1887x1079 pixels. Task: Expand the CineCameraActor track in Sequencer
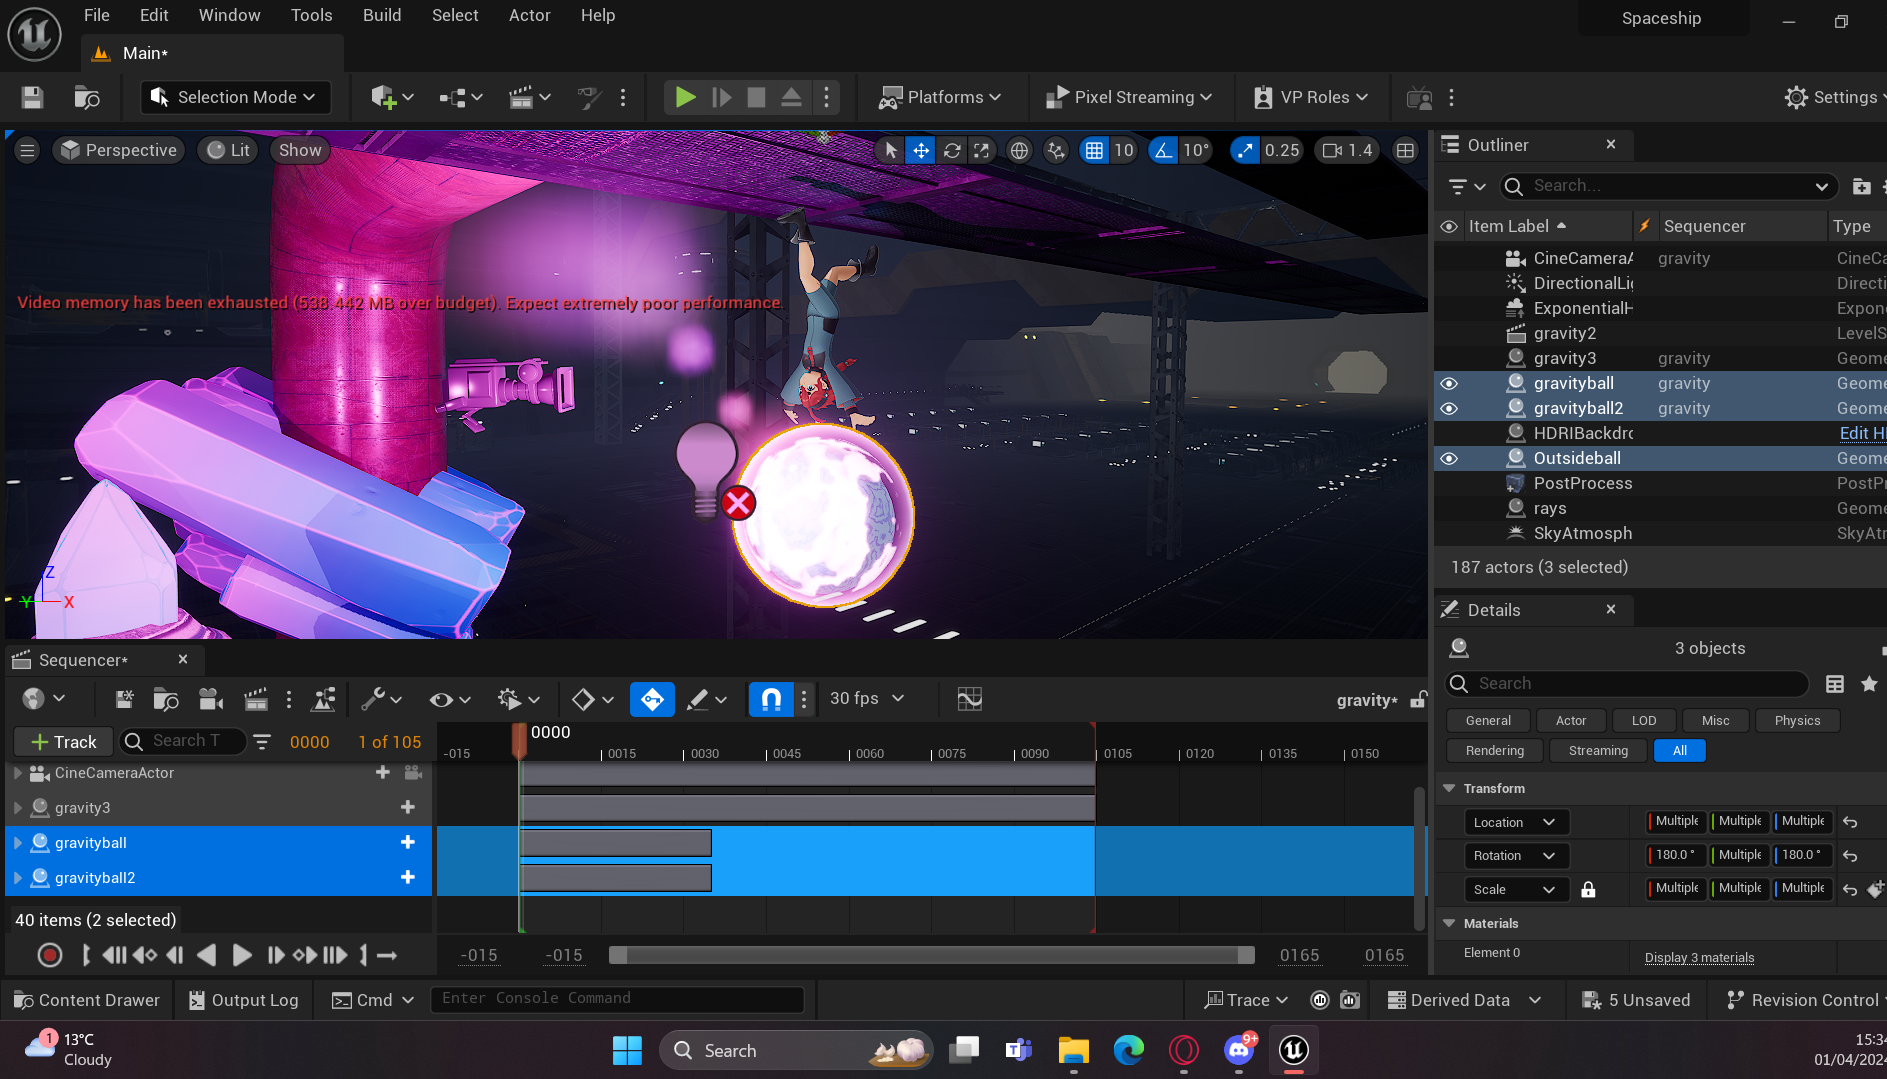[x=17, y=773]
